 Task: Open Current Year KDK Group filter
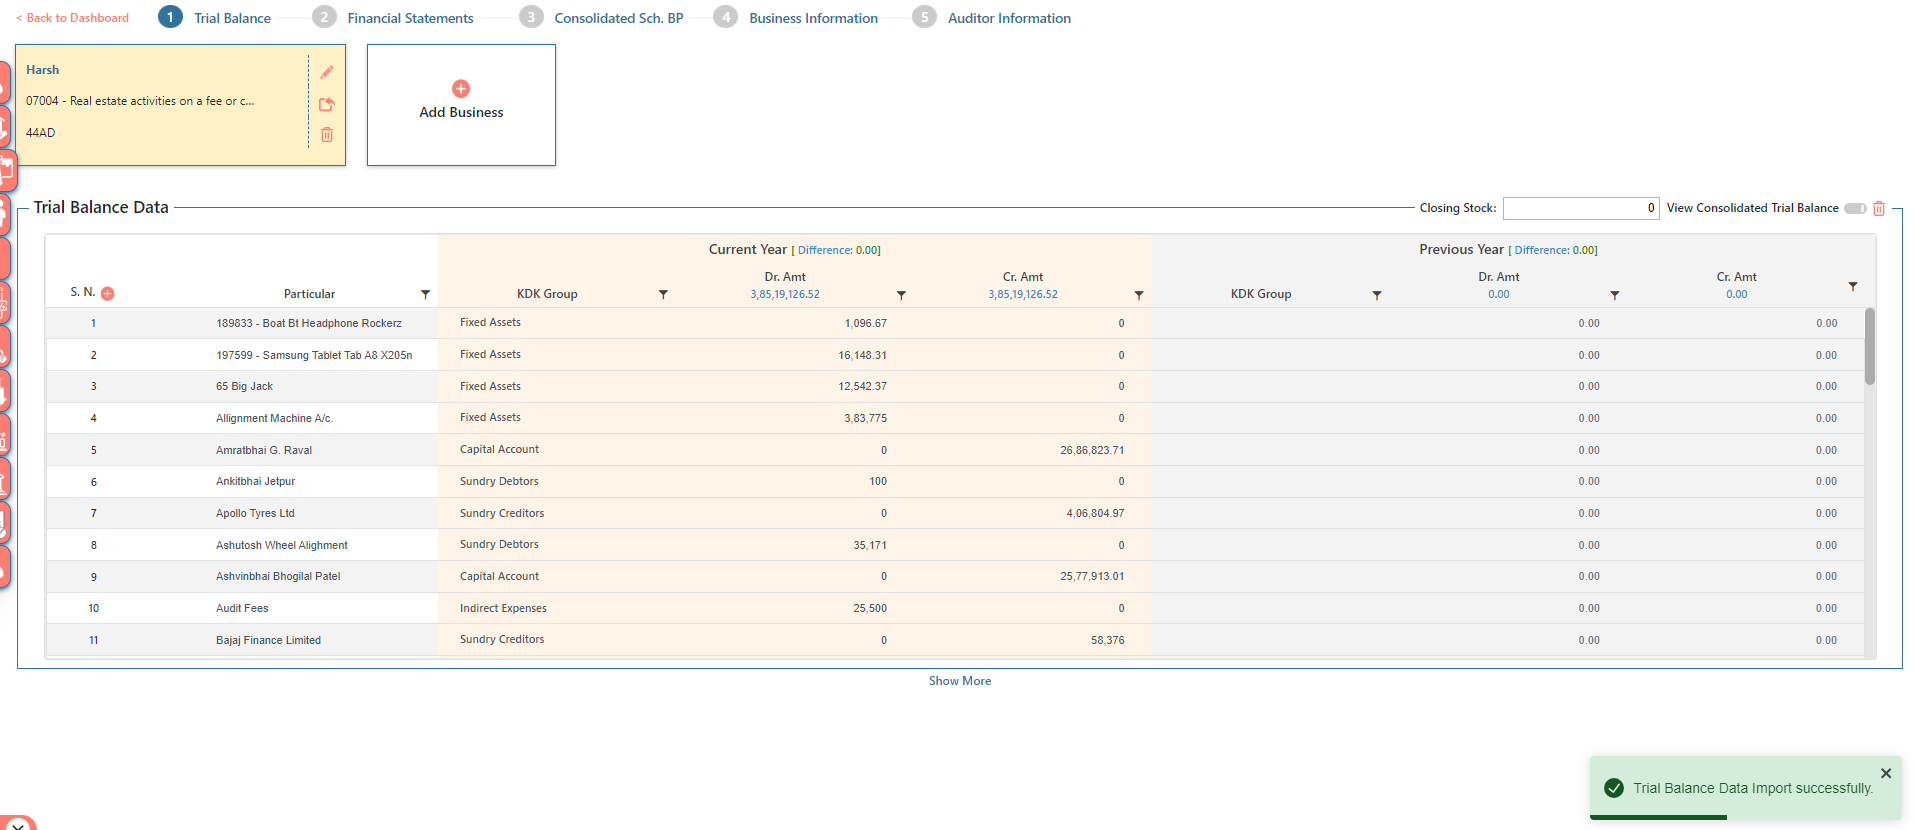coord(663,294)
